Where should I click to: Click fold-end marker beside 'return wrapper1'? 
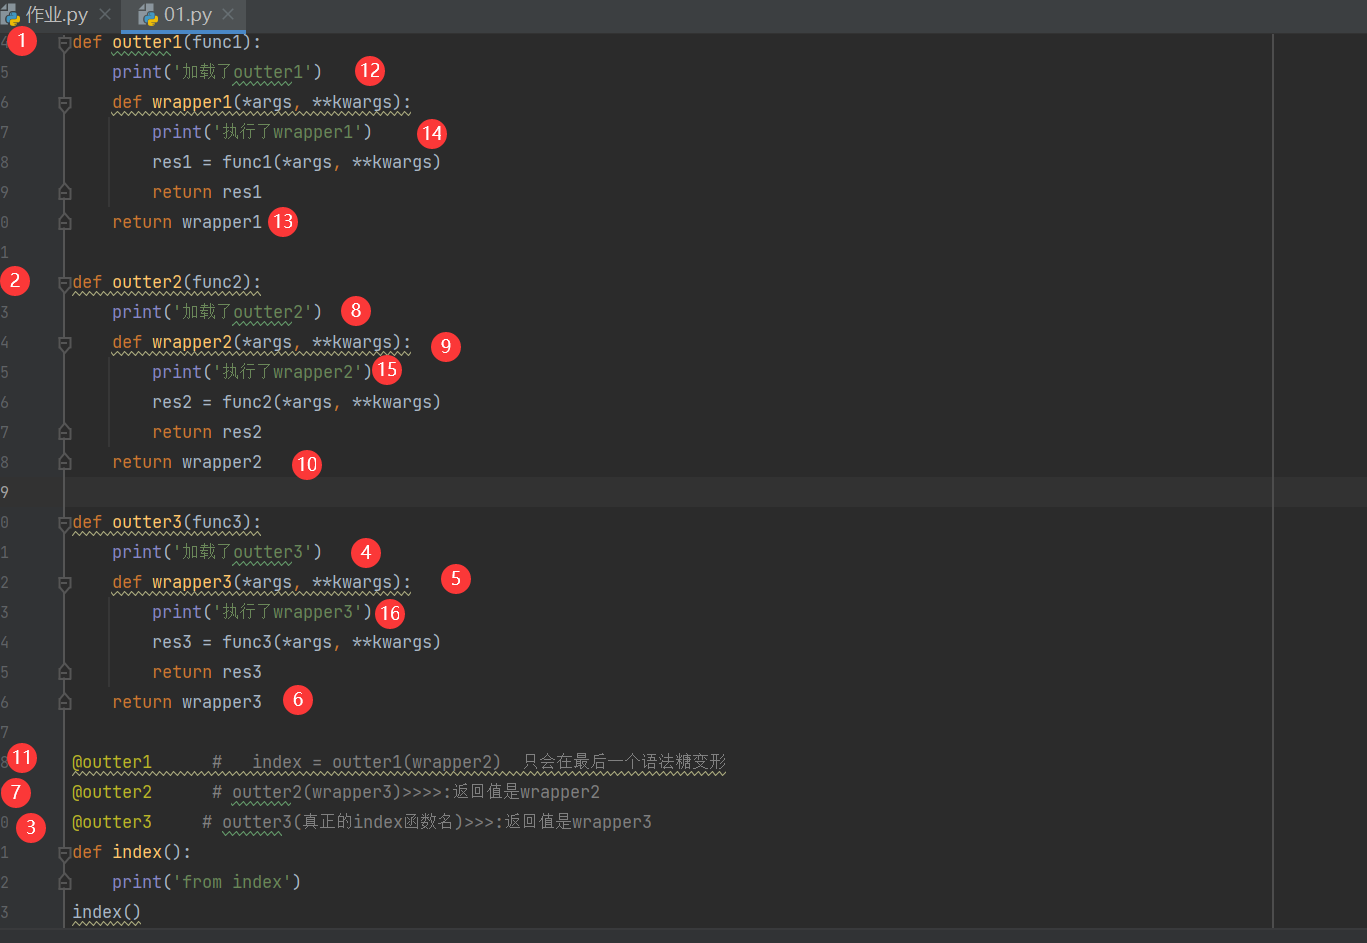pos(65,222)
